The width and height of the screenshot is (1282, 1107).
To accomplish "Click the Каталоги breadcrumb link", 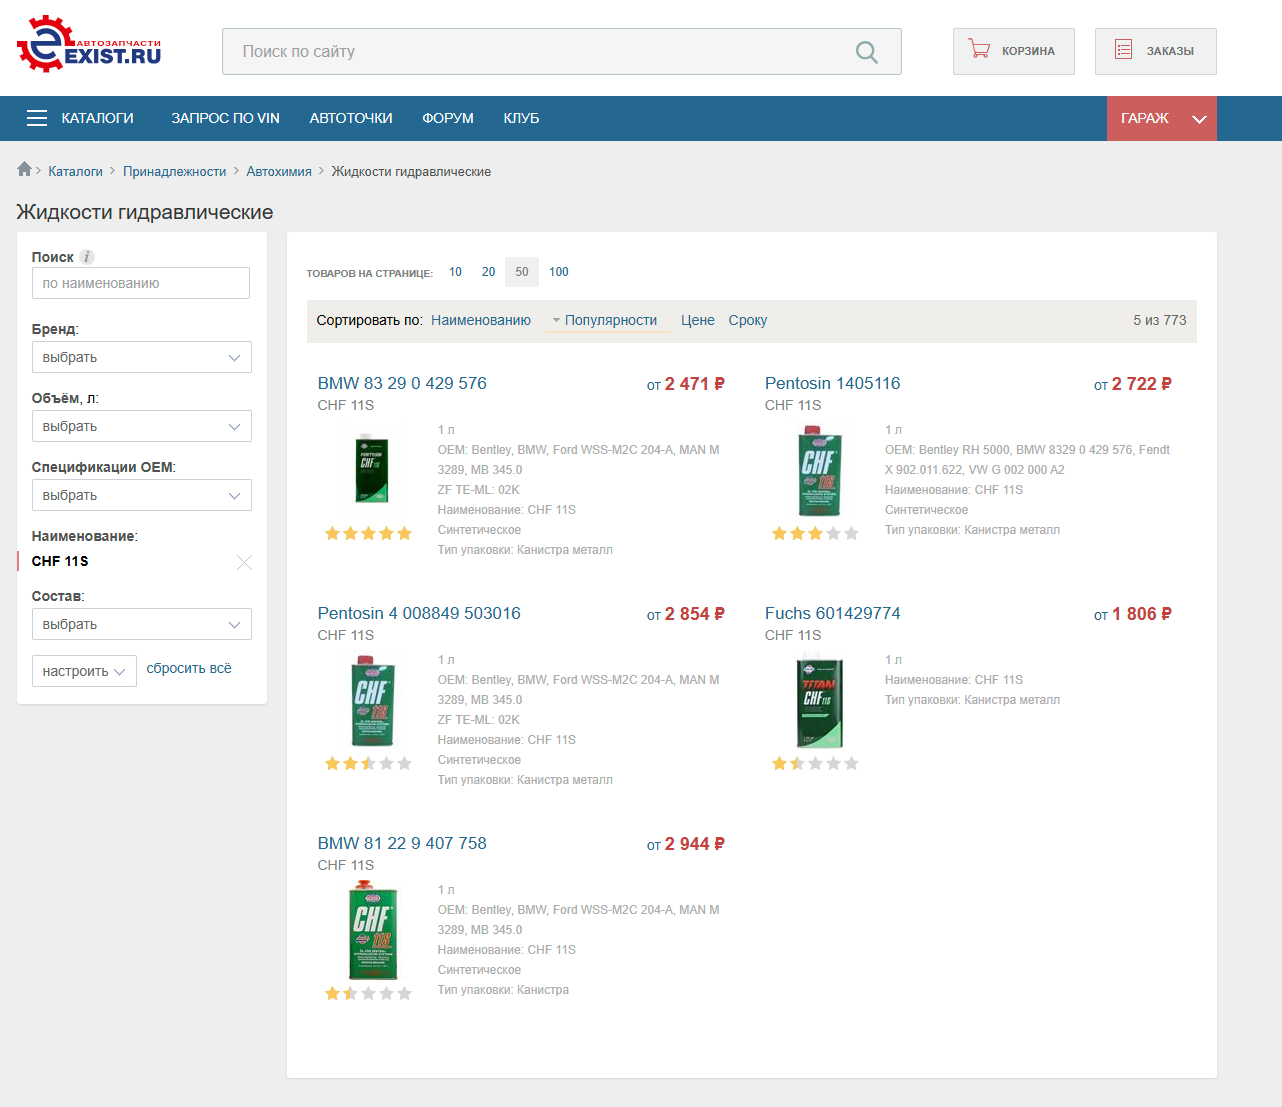I will (x=76, y=172).
